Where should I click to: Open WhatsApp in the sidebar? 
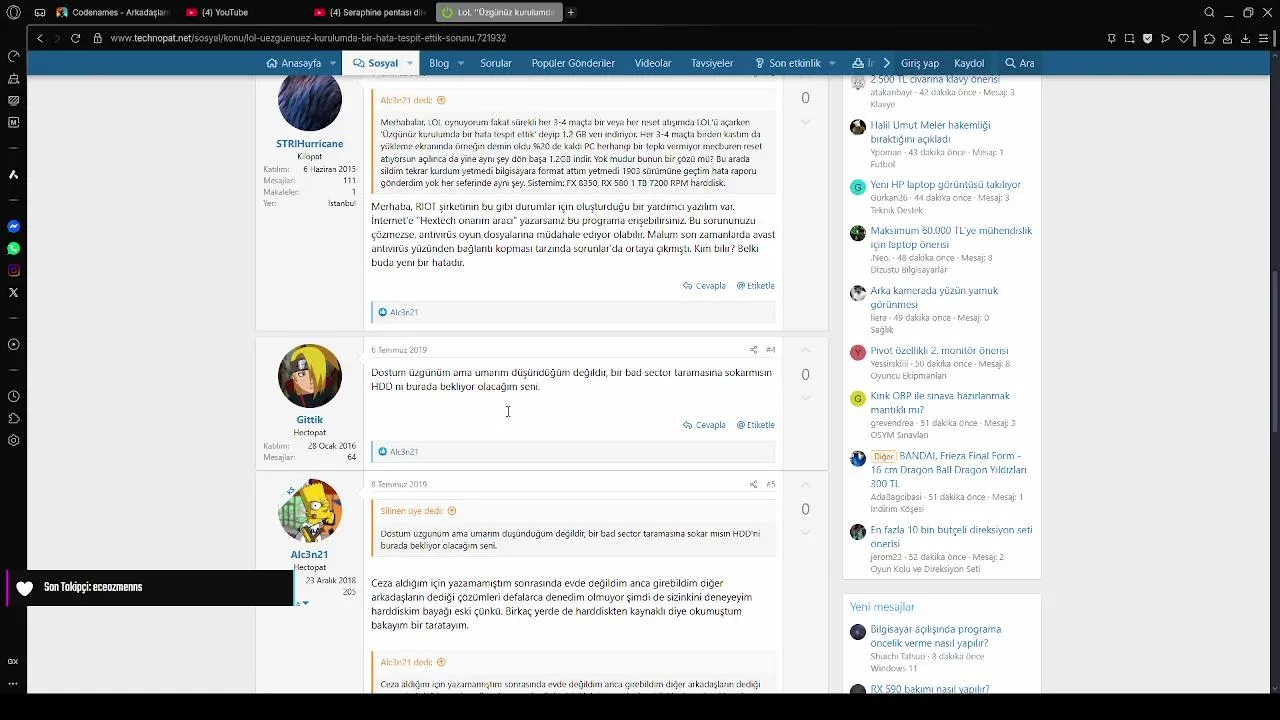tap(13, 248)
